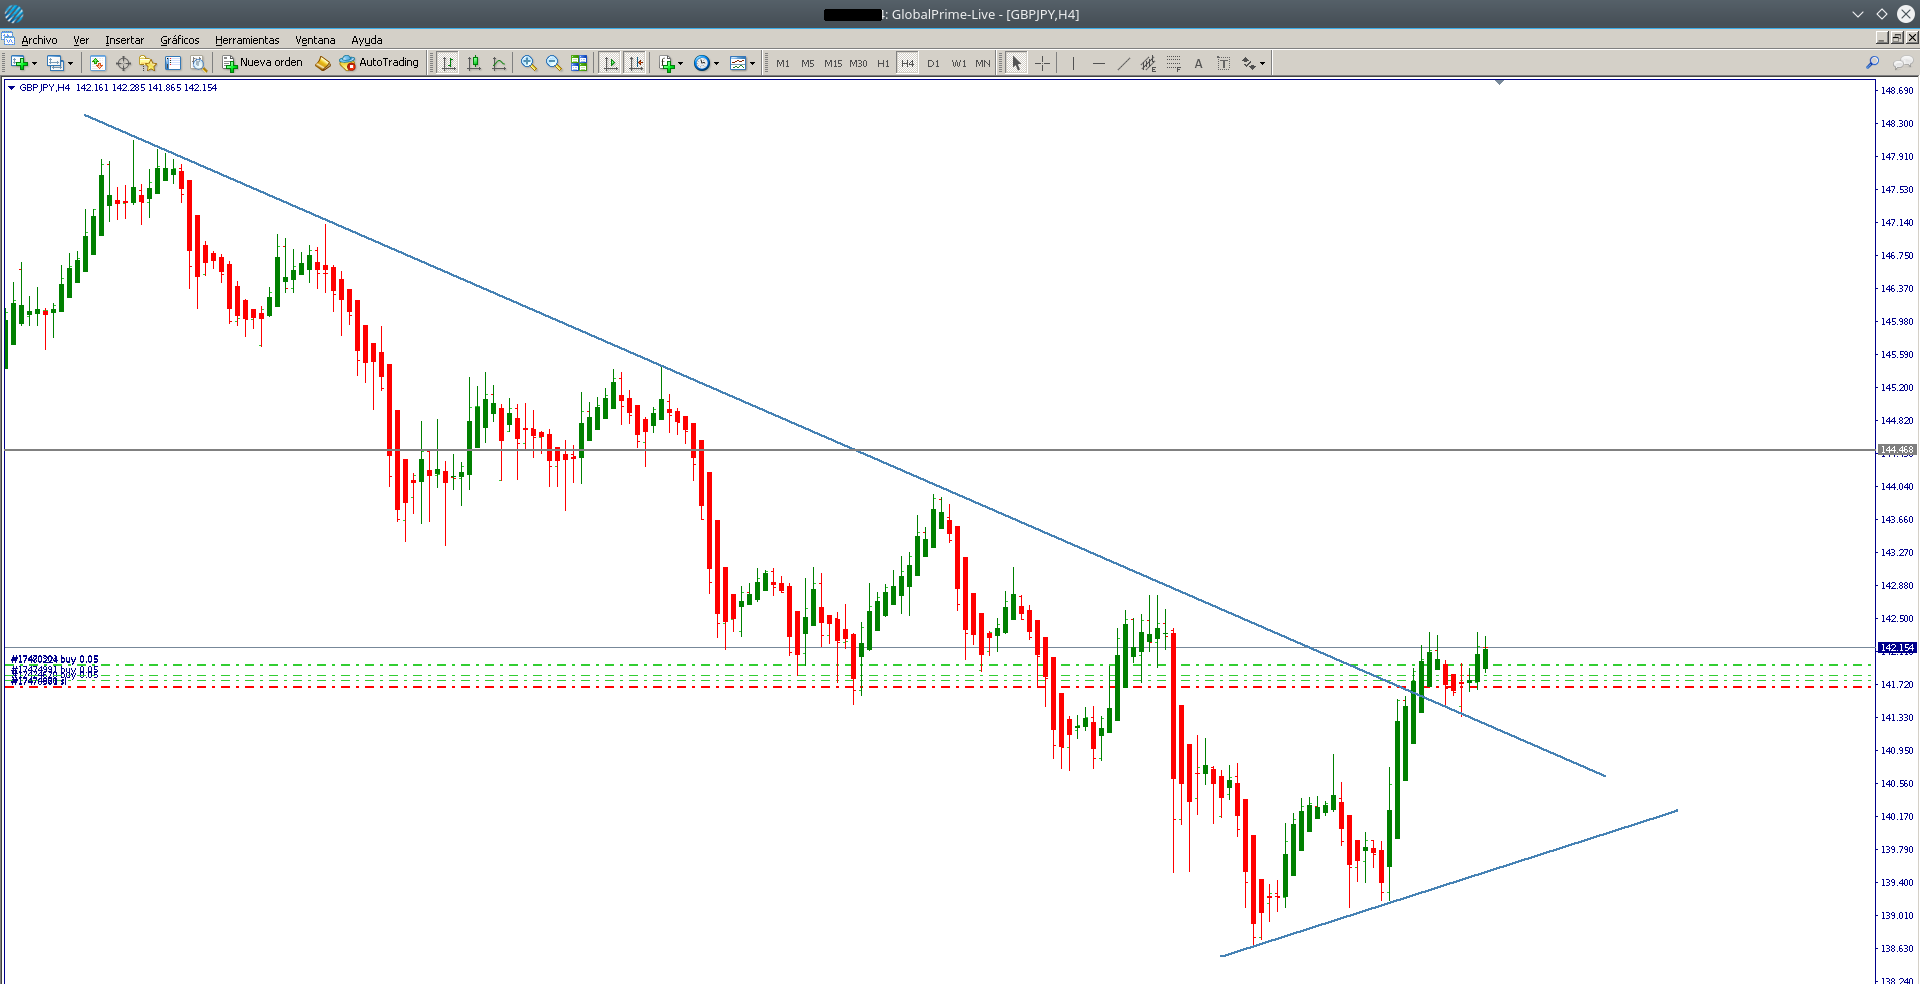Screen dimensions: 1920x984
Task: Select the M1 timeframe
Action: point(783,63)
